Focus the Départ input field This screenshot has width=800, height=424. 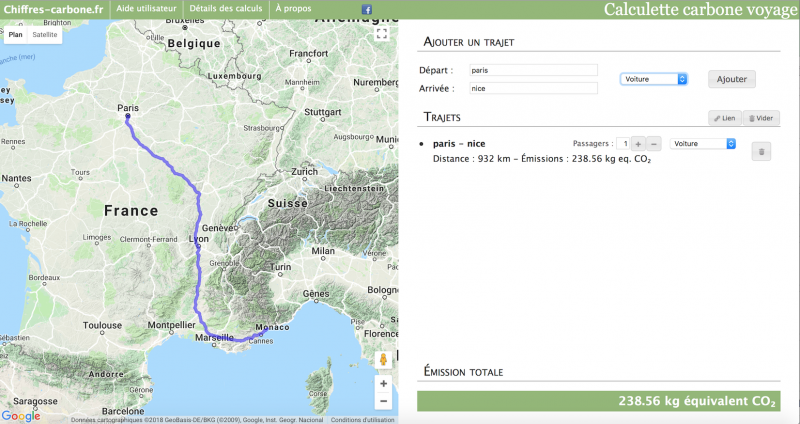[533, 70]
